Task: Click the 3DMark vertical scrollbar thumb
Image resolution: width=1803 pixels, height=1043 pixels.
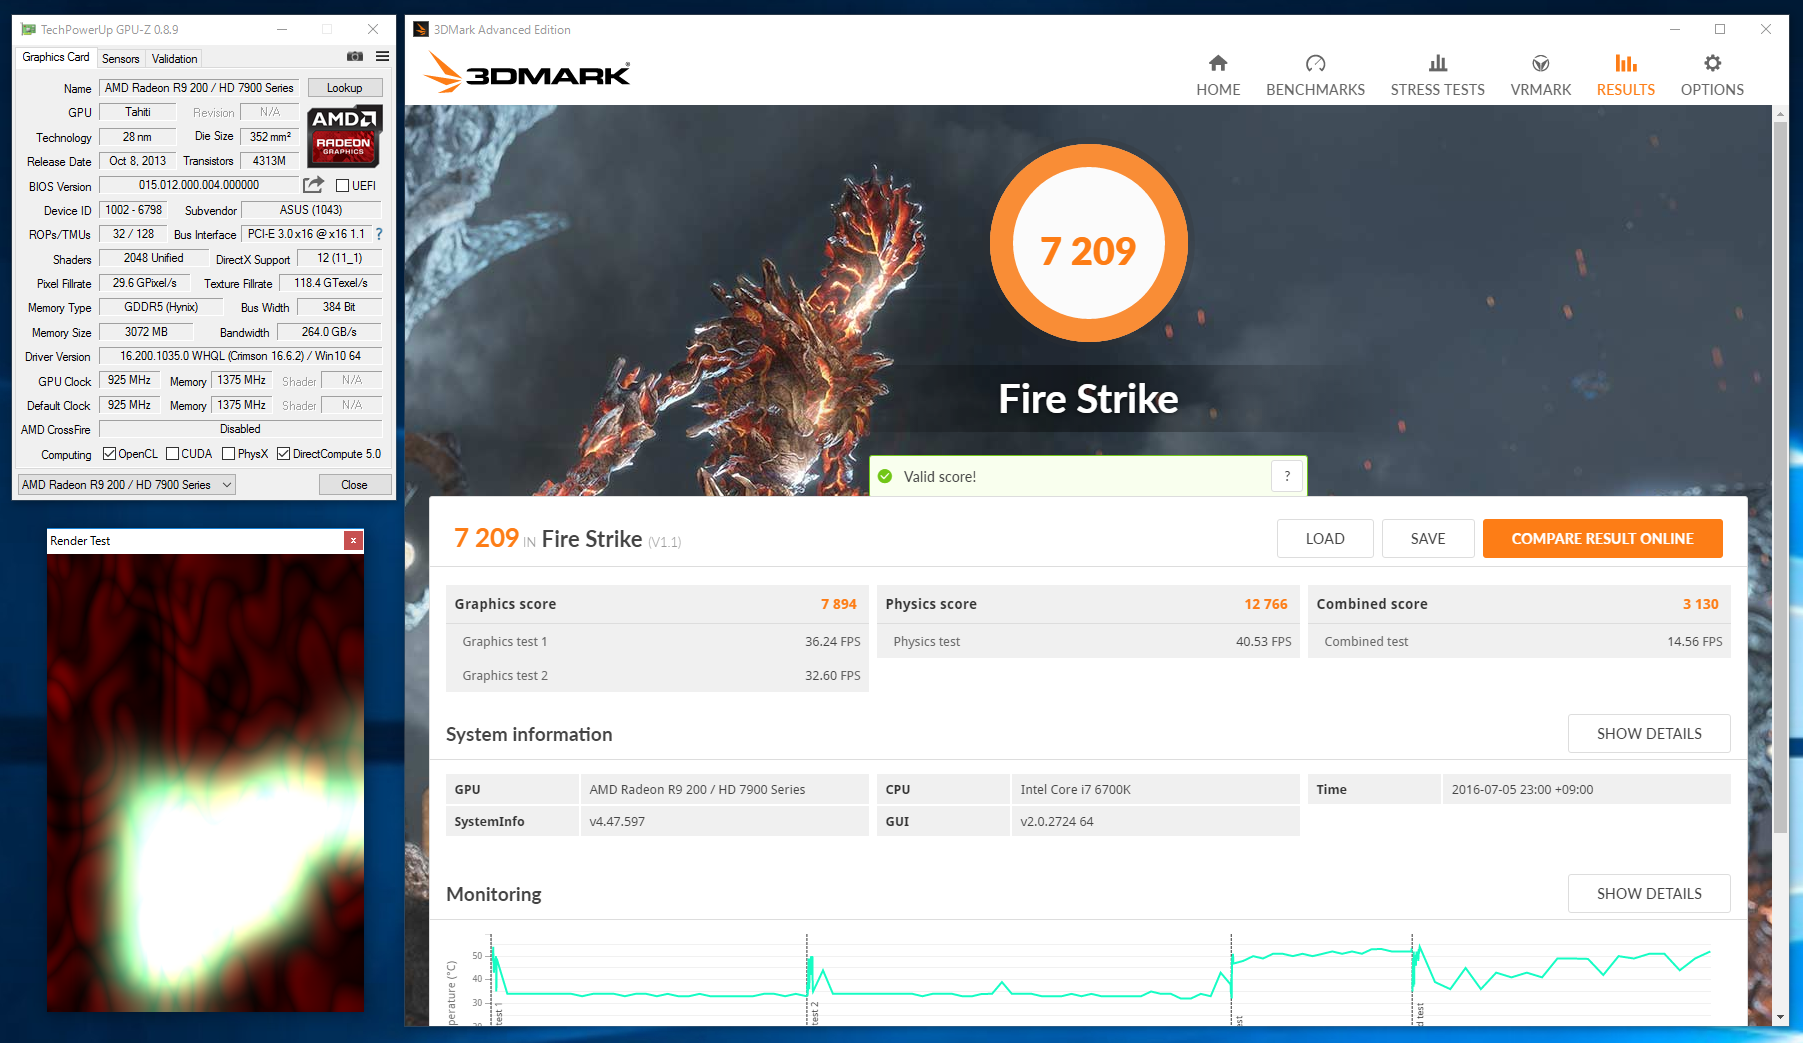Action: click(x=1780, y=477)
